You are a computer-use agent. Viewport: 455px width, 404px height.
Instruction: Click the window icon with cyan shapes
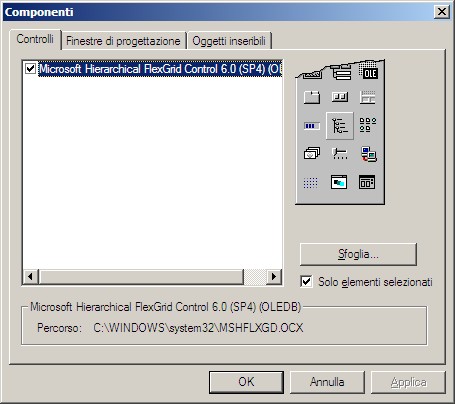(x=339, y=182)
